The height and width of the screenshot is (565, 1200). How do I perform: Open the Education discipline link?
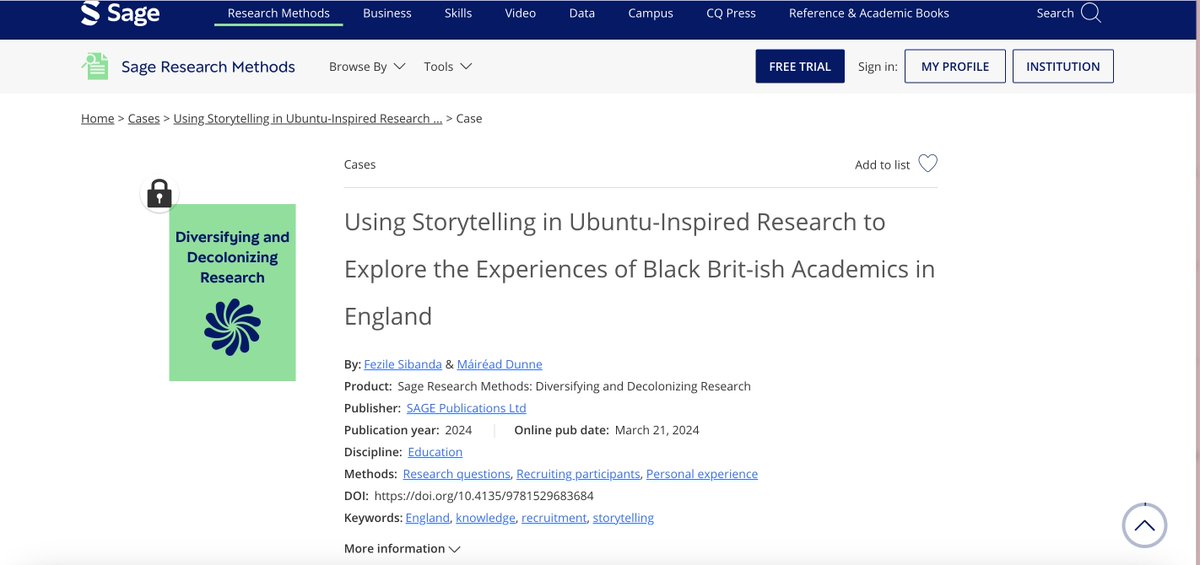[435, 452]
